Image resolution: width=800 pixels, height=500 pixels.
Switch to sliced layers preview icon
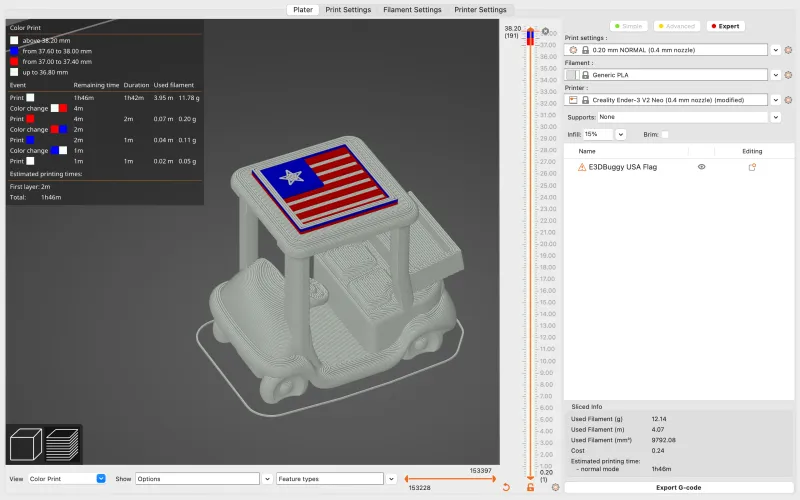click(62, 444)
